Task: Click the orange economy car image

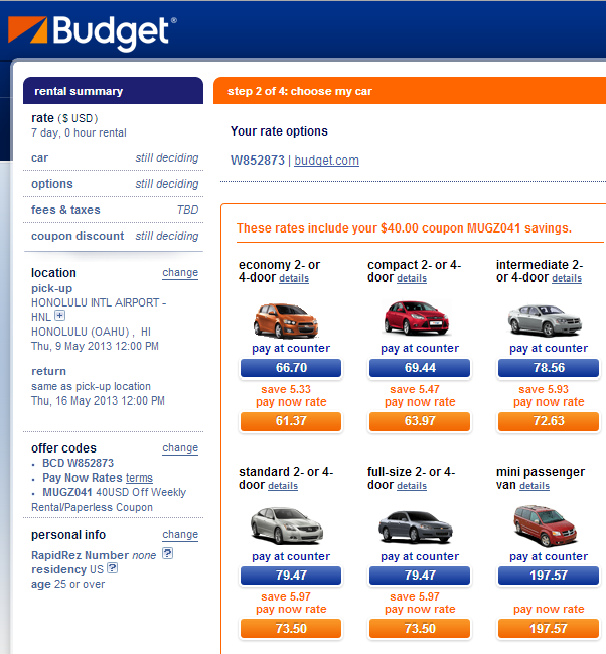Action: click(286, 320)
